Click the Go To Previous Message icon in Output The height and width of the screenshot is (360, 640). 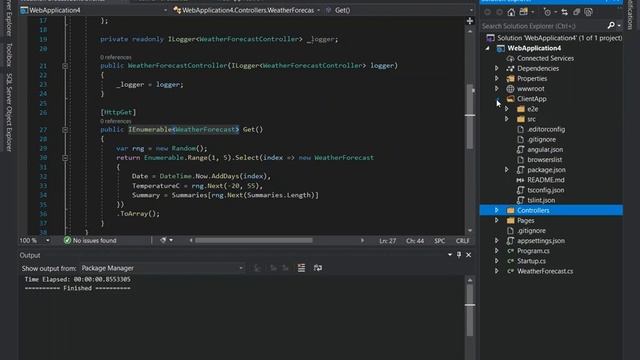[x=273, y=268]
